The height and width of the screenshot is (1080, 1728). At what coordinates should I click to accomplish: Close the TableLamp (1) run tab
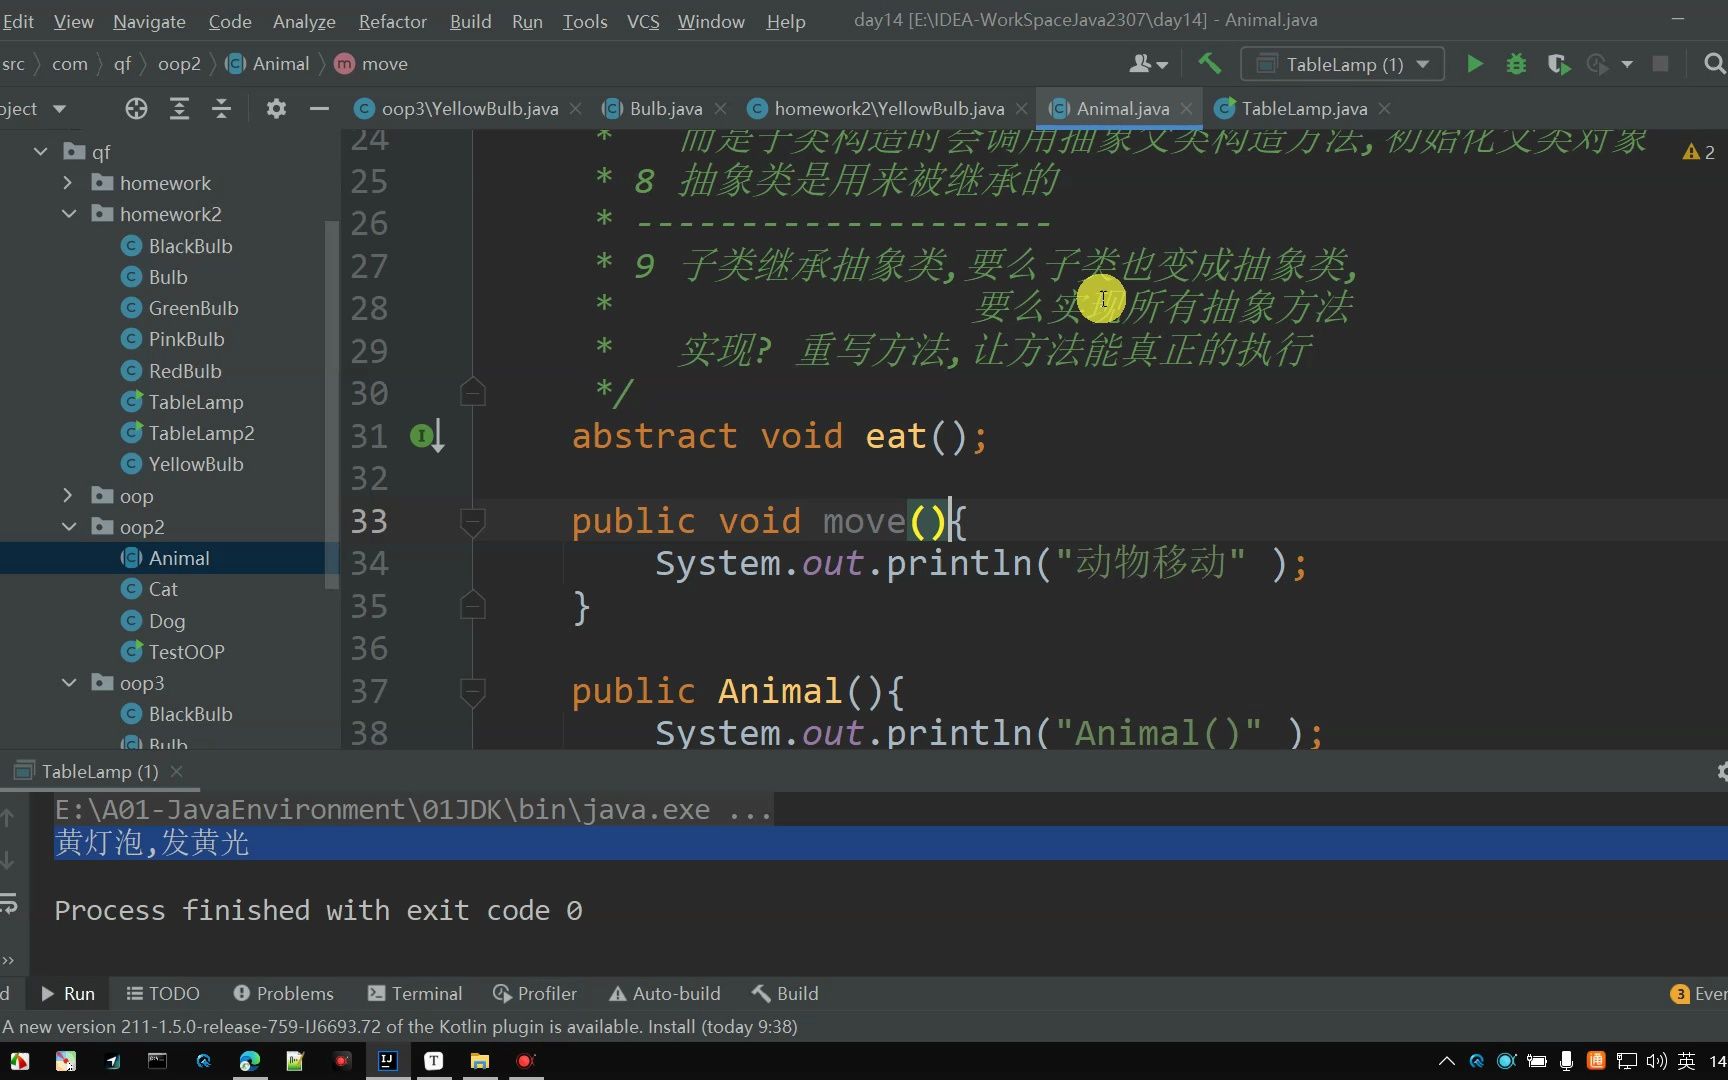(177, 772)
